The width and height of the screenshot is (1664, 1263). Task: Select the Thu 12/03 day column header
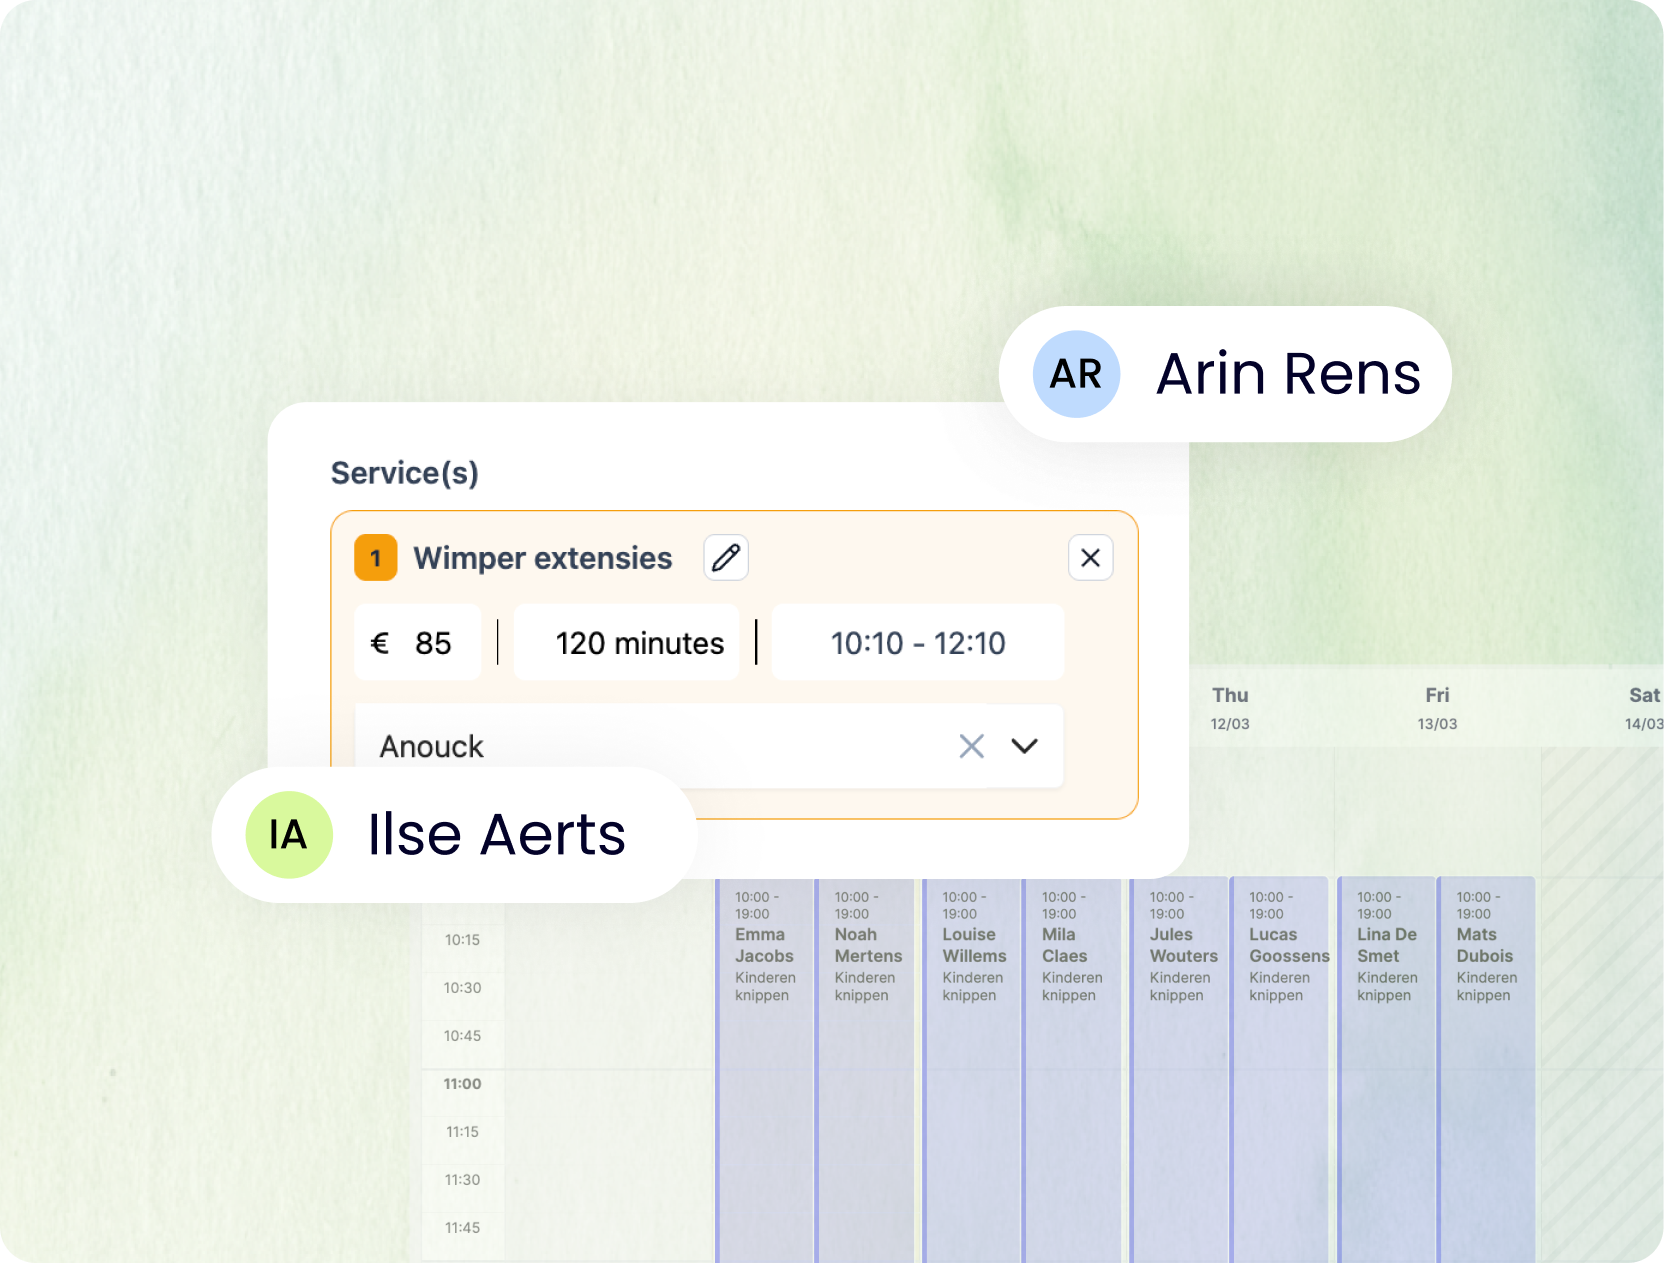[1230, 708]
